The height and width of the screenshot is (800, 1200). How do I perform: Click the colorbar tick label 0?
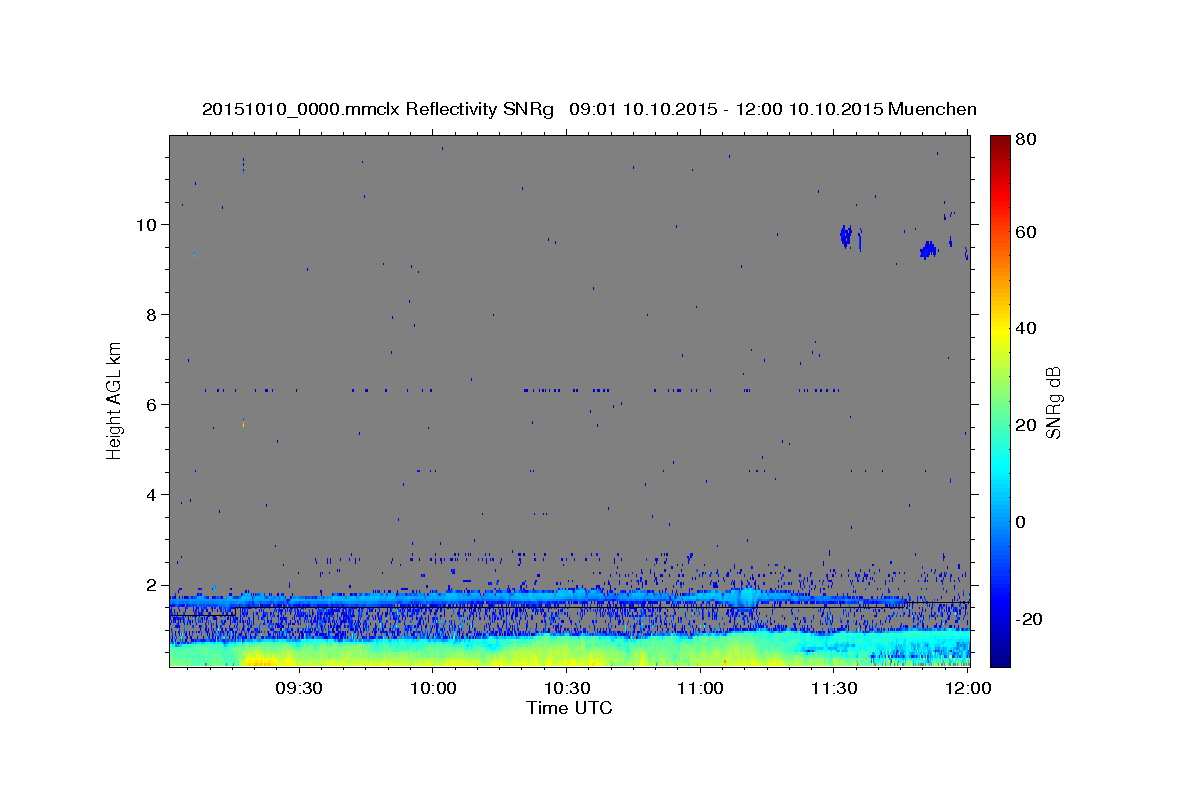1021,522
